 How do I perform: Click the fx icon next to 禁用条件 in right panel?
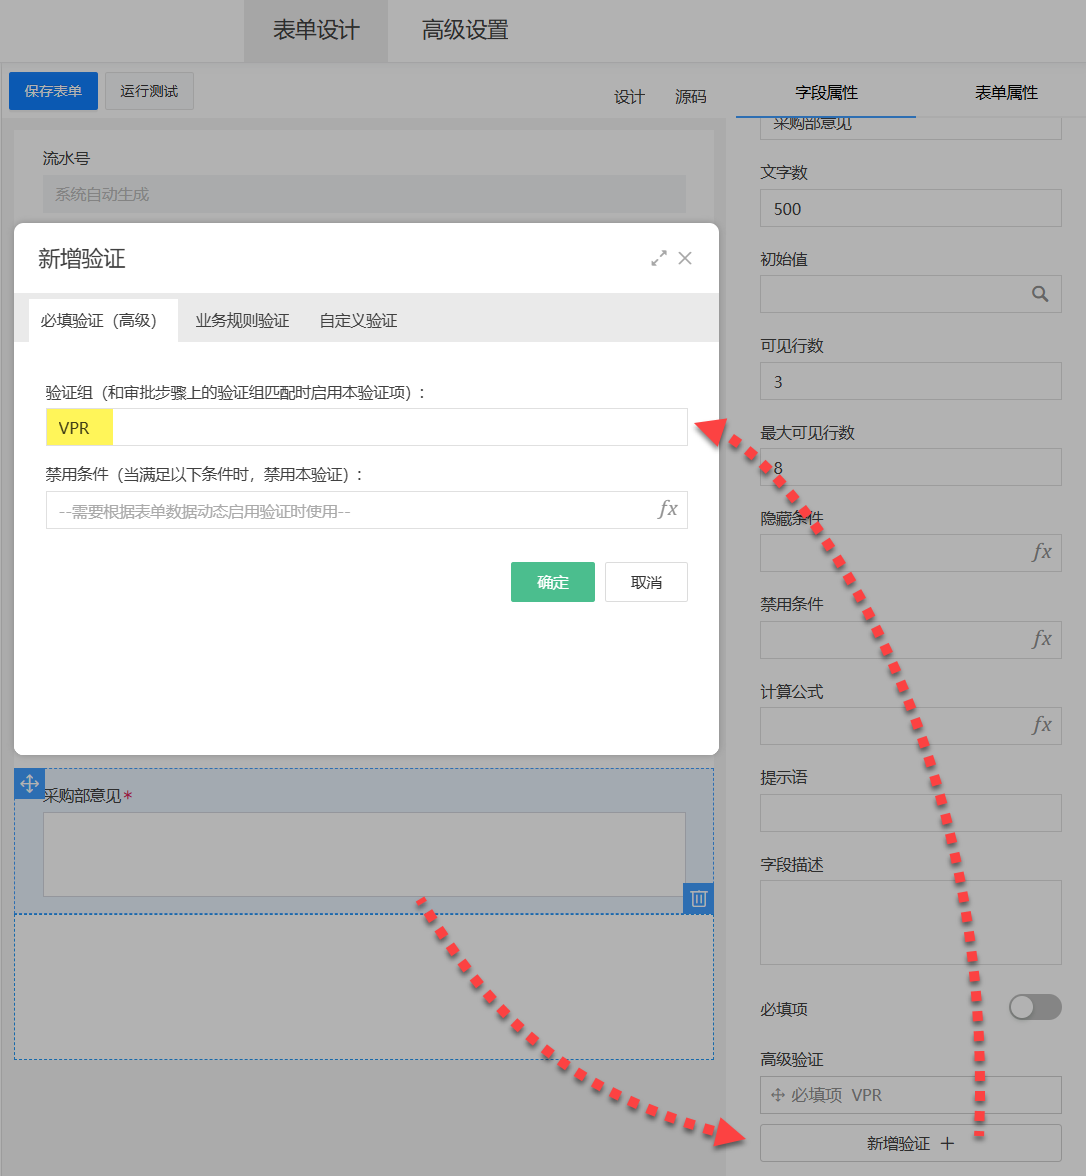point(1040,639)
